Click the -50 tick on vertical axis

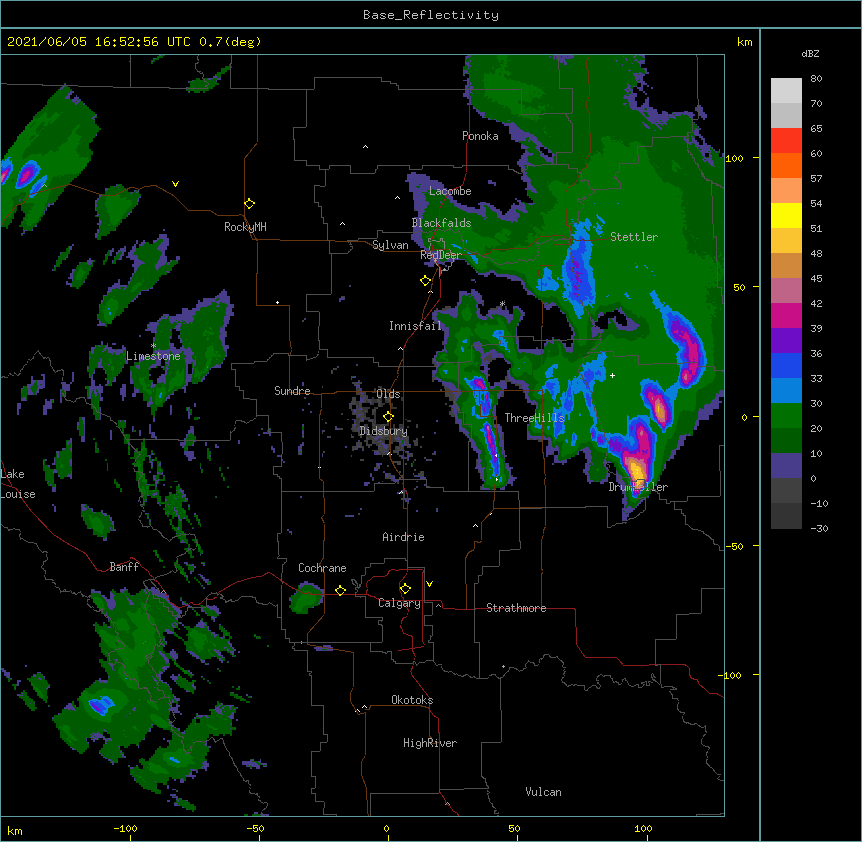click(x=733, y=546)
